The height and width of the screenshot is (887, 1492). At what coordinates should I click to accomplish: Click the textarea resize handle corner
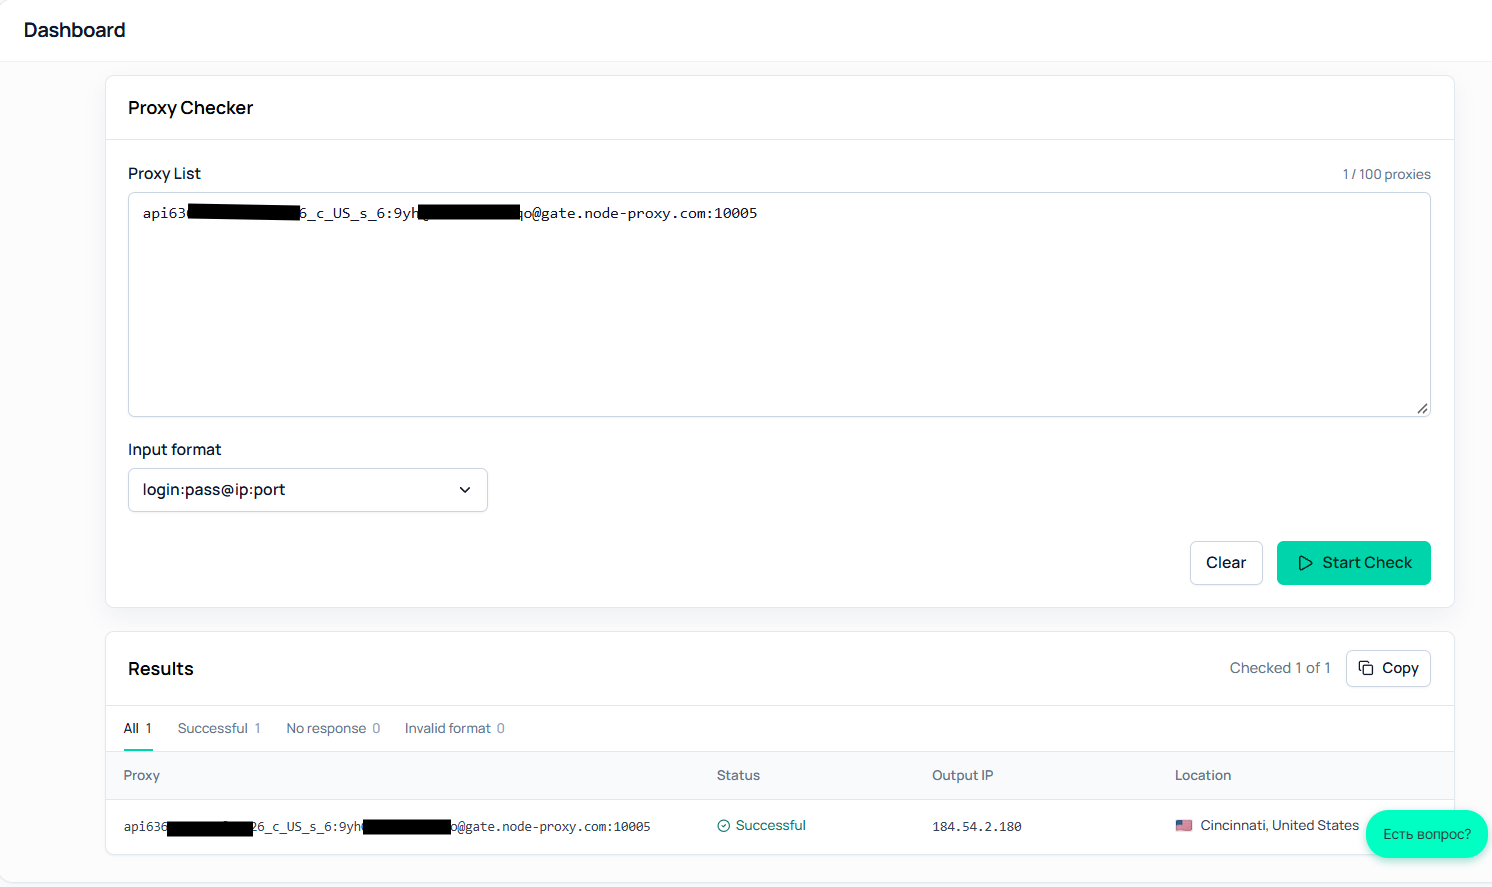[x=1422, y=408]
